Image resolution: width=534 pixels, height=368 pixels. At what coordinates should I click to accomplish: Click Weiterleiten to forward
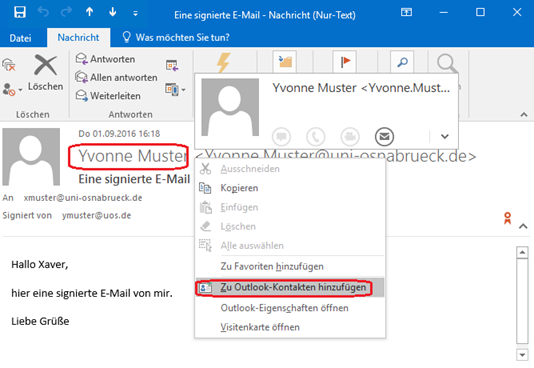[x=108, y=96]
